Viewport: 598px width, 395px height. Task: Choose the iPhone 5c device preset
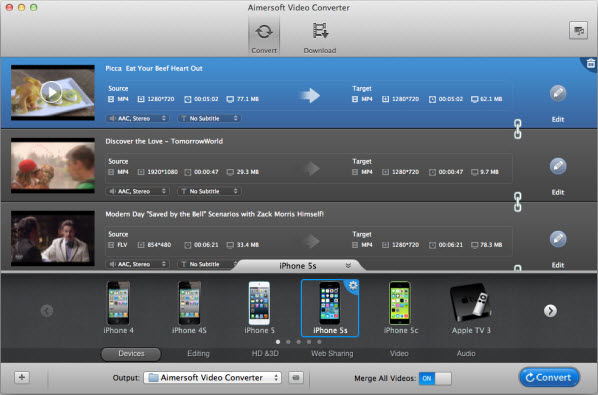[x=400, y=308]
